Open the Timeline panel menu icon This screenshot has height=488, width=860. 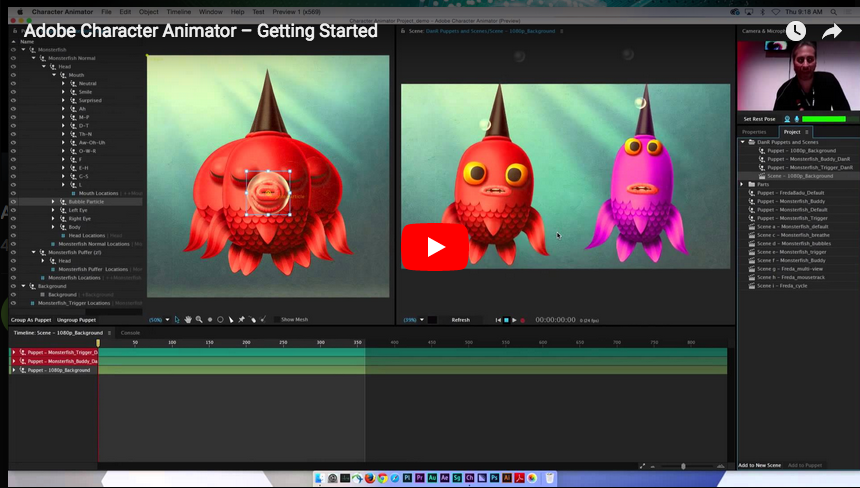[x=109, y=333]
